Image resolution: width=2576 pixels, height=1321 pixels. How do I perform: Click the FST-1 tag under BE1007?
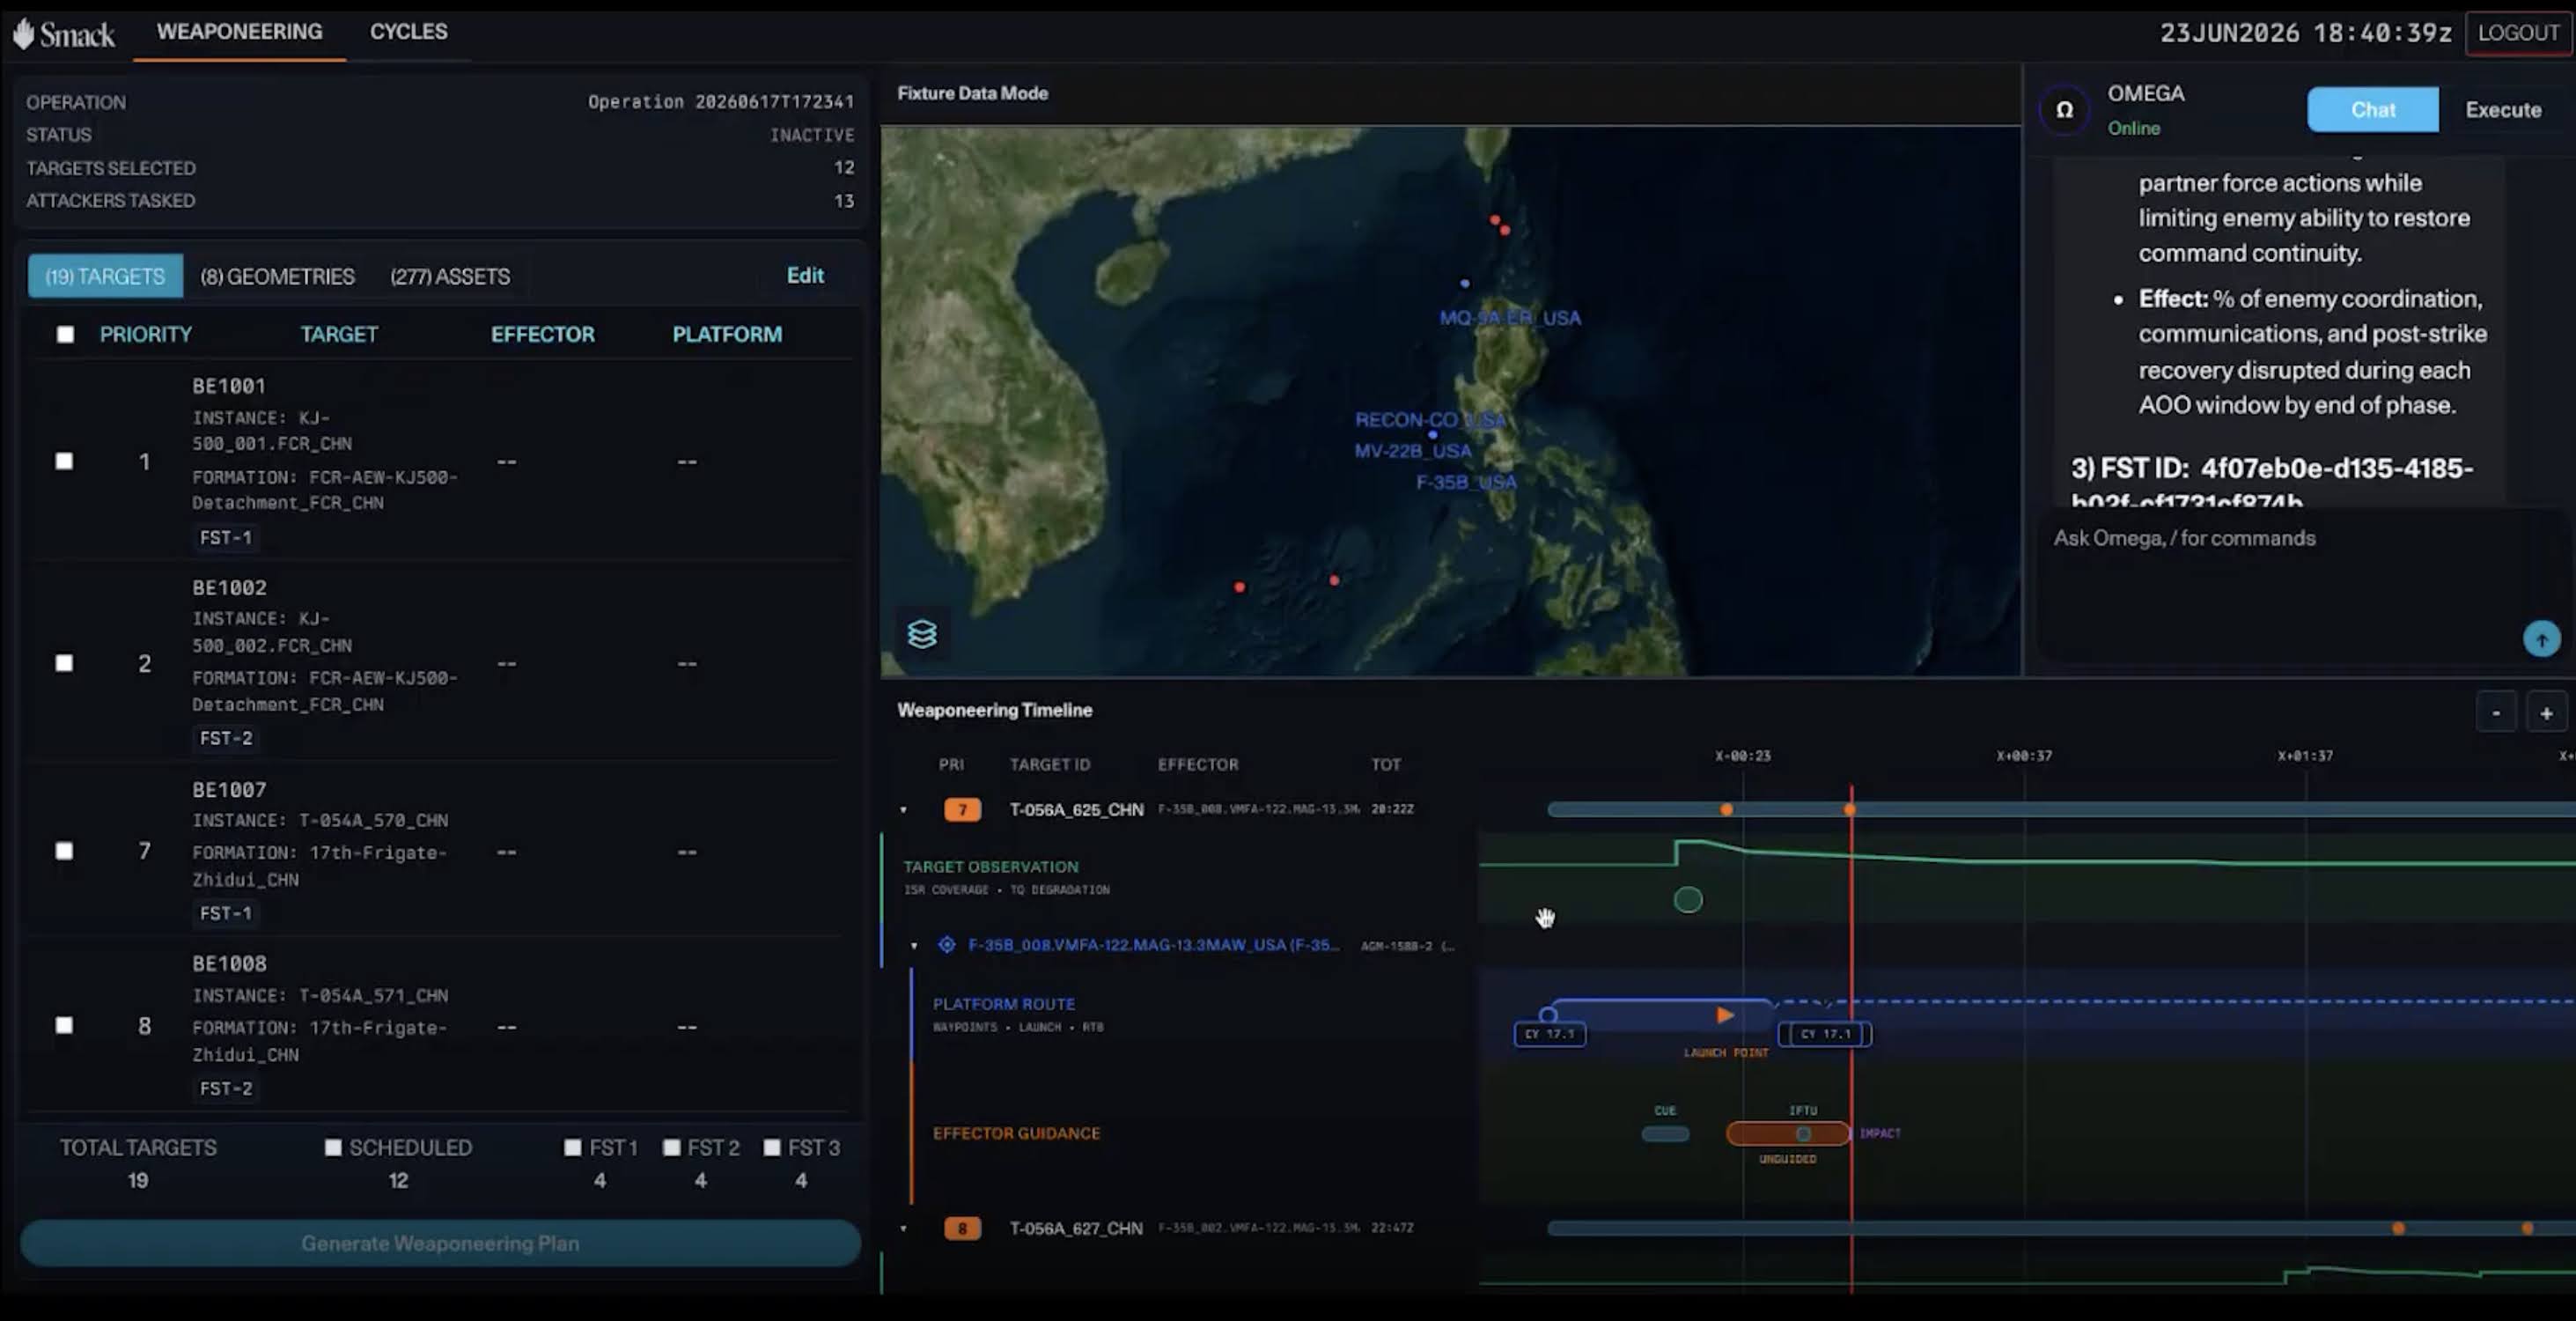pos(226,913)
